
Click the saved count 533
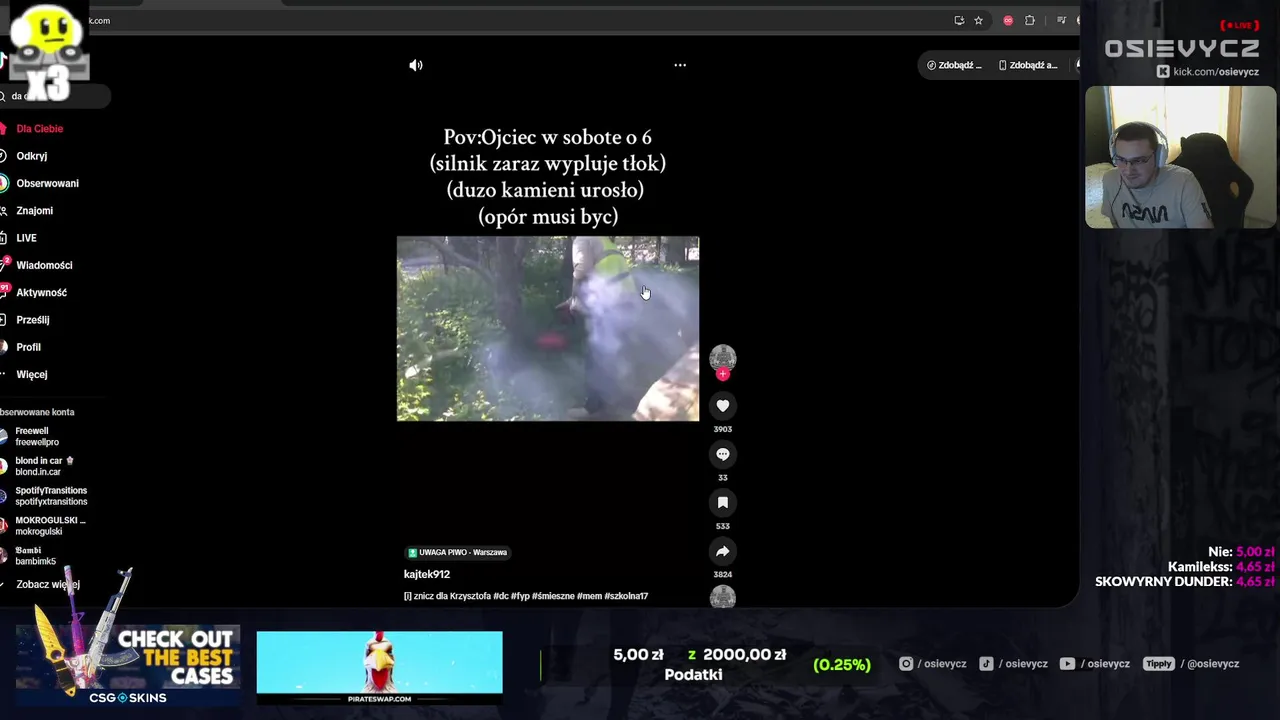click(x=723, y=526)
